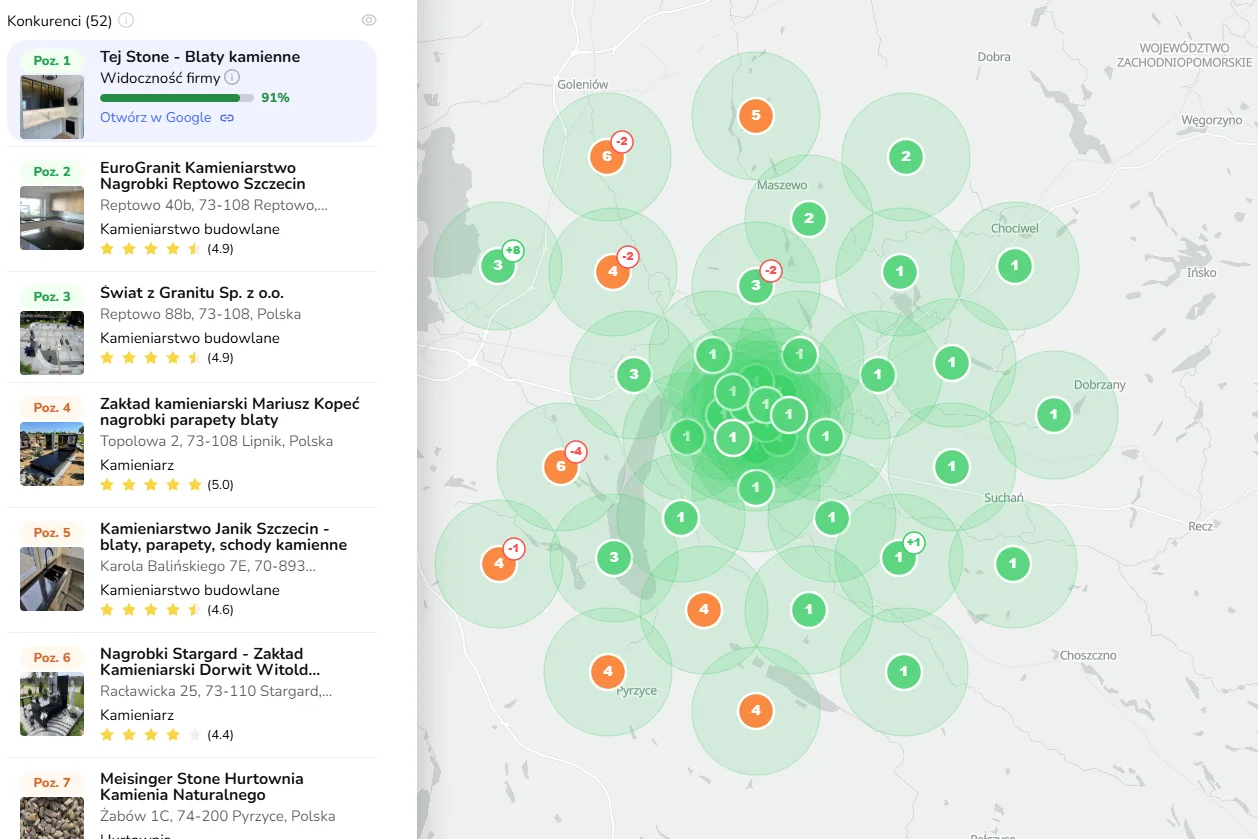Click Dobra label on the map
The width and height of the screenshot is (1258, 839).
994,57
